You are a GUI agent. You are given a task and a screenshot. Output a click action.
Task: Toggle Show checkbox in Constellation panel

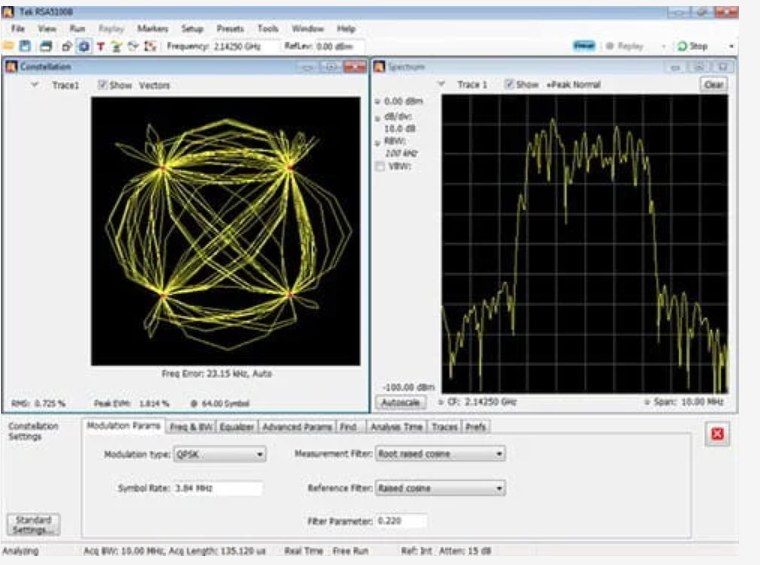[103, 86]
